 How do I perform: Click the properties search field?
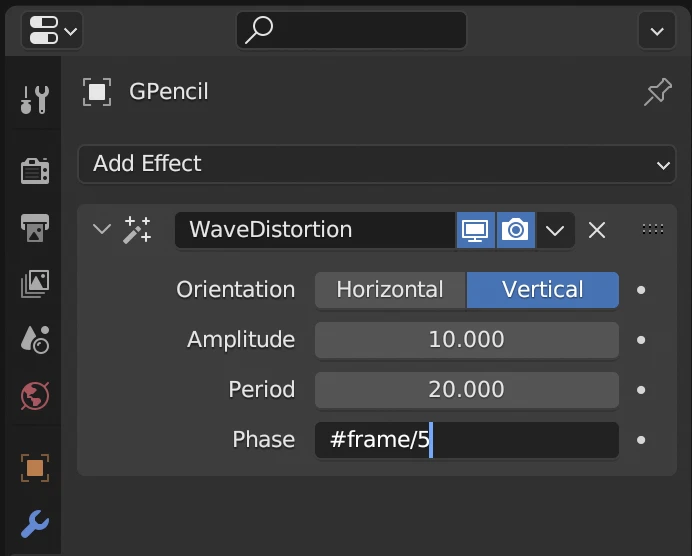point(351,30)
